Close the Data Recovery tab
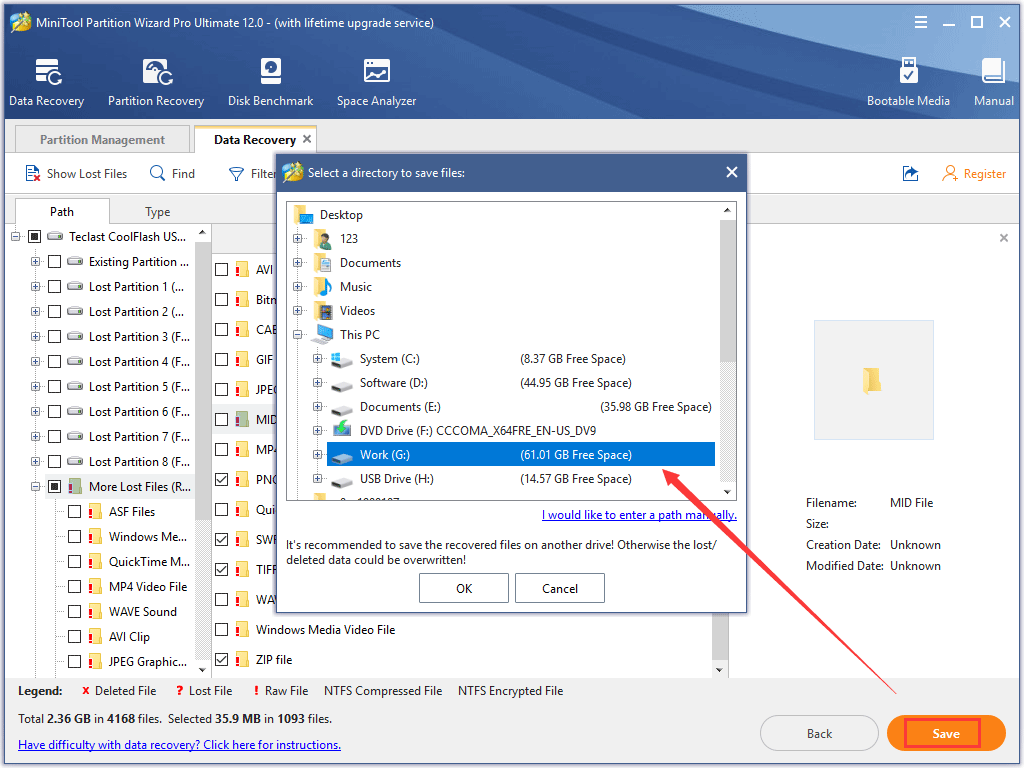1024x768 pixels. point(307,139)
